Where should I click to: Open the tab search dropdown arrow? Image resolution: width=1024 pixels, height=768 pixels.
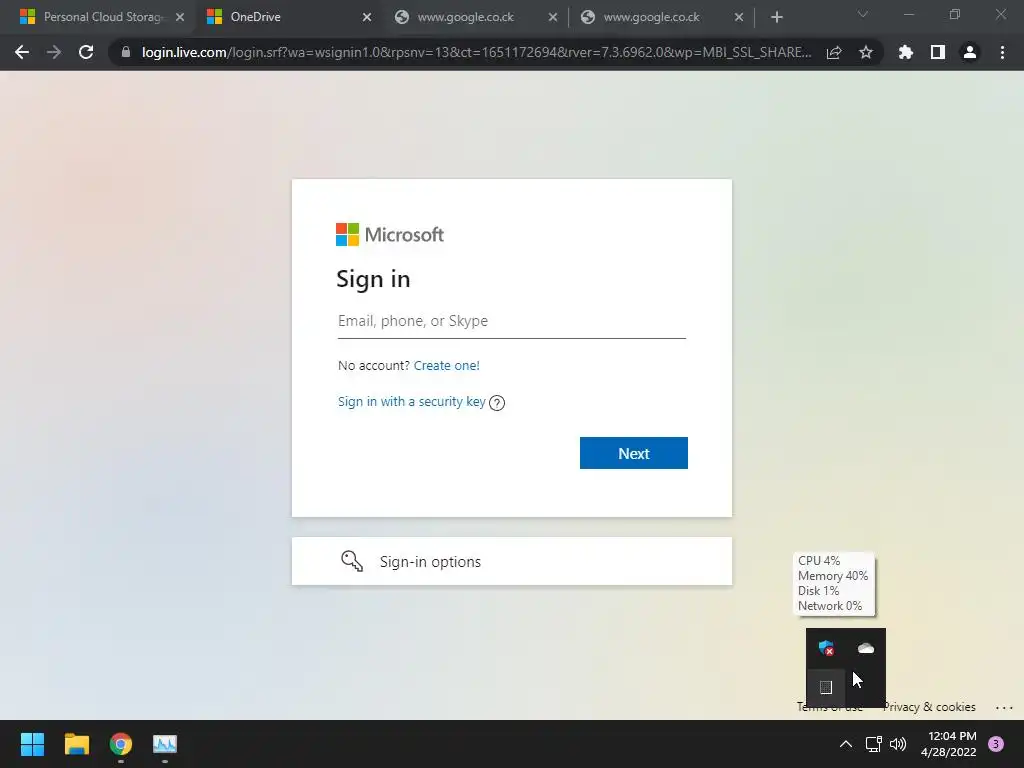(863, 14)
